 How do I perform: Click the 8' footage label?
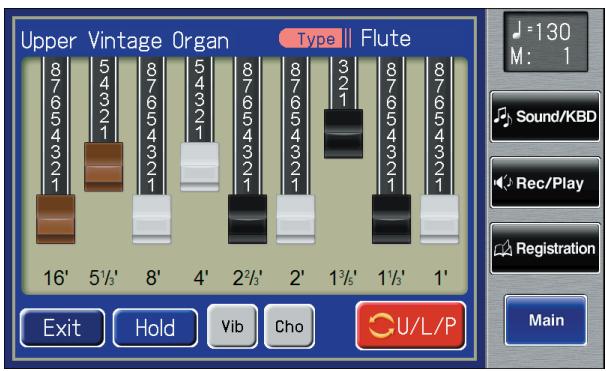[x=153, y=278]
